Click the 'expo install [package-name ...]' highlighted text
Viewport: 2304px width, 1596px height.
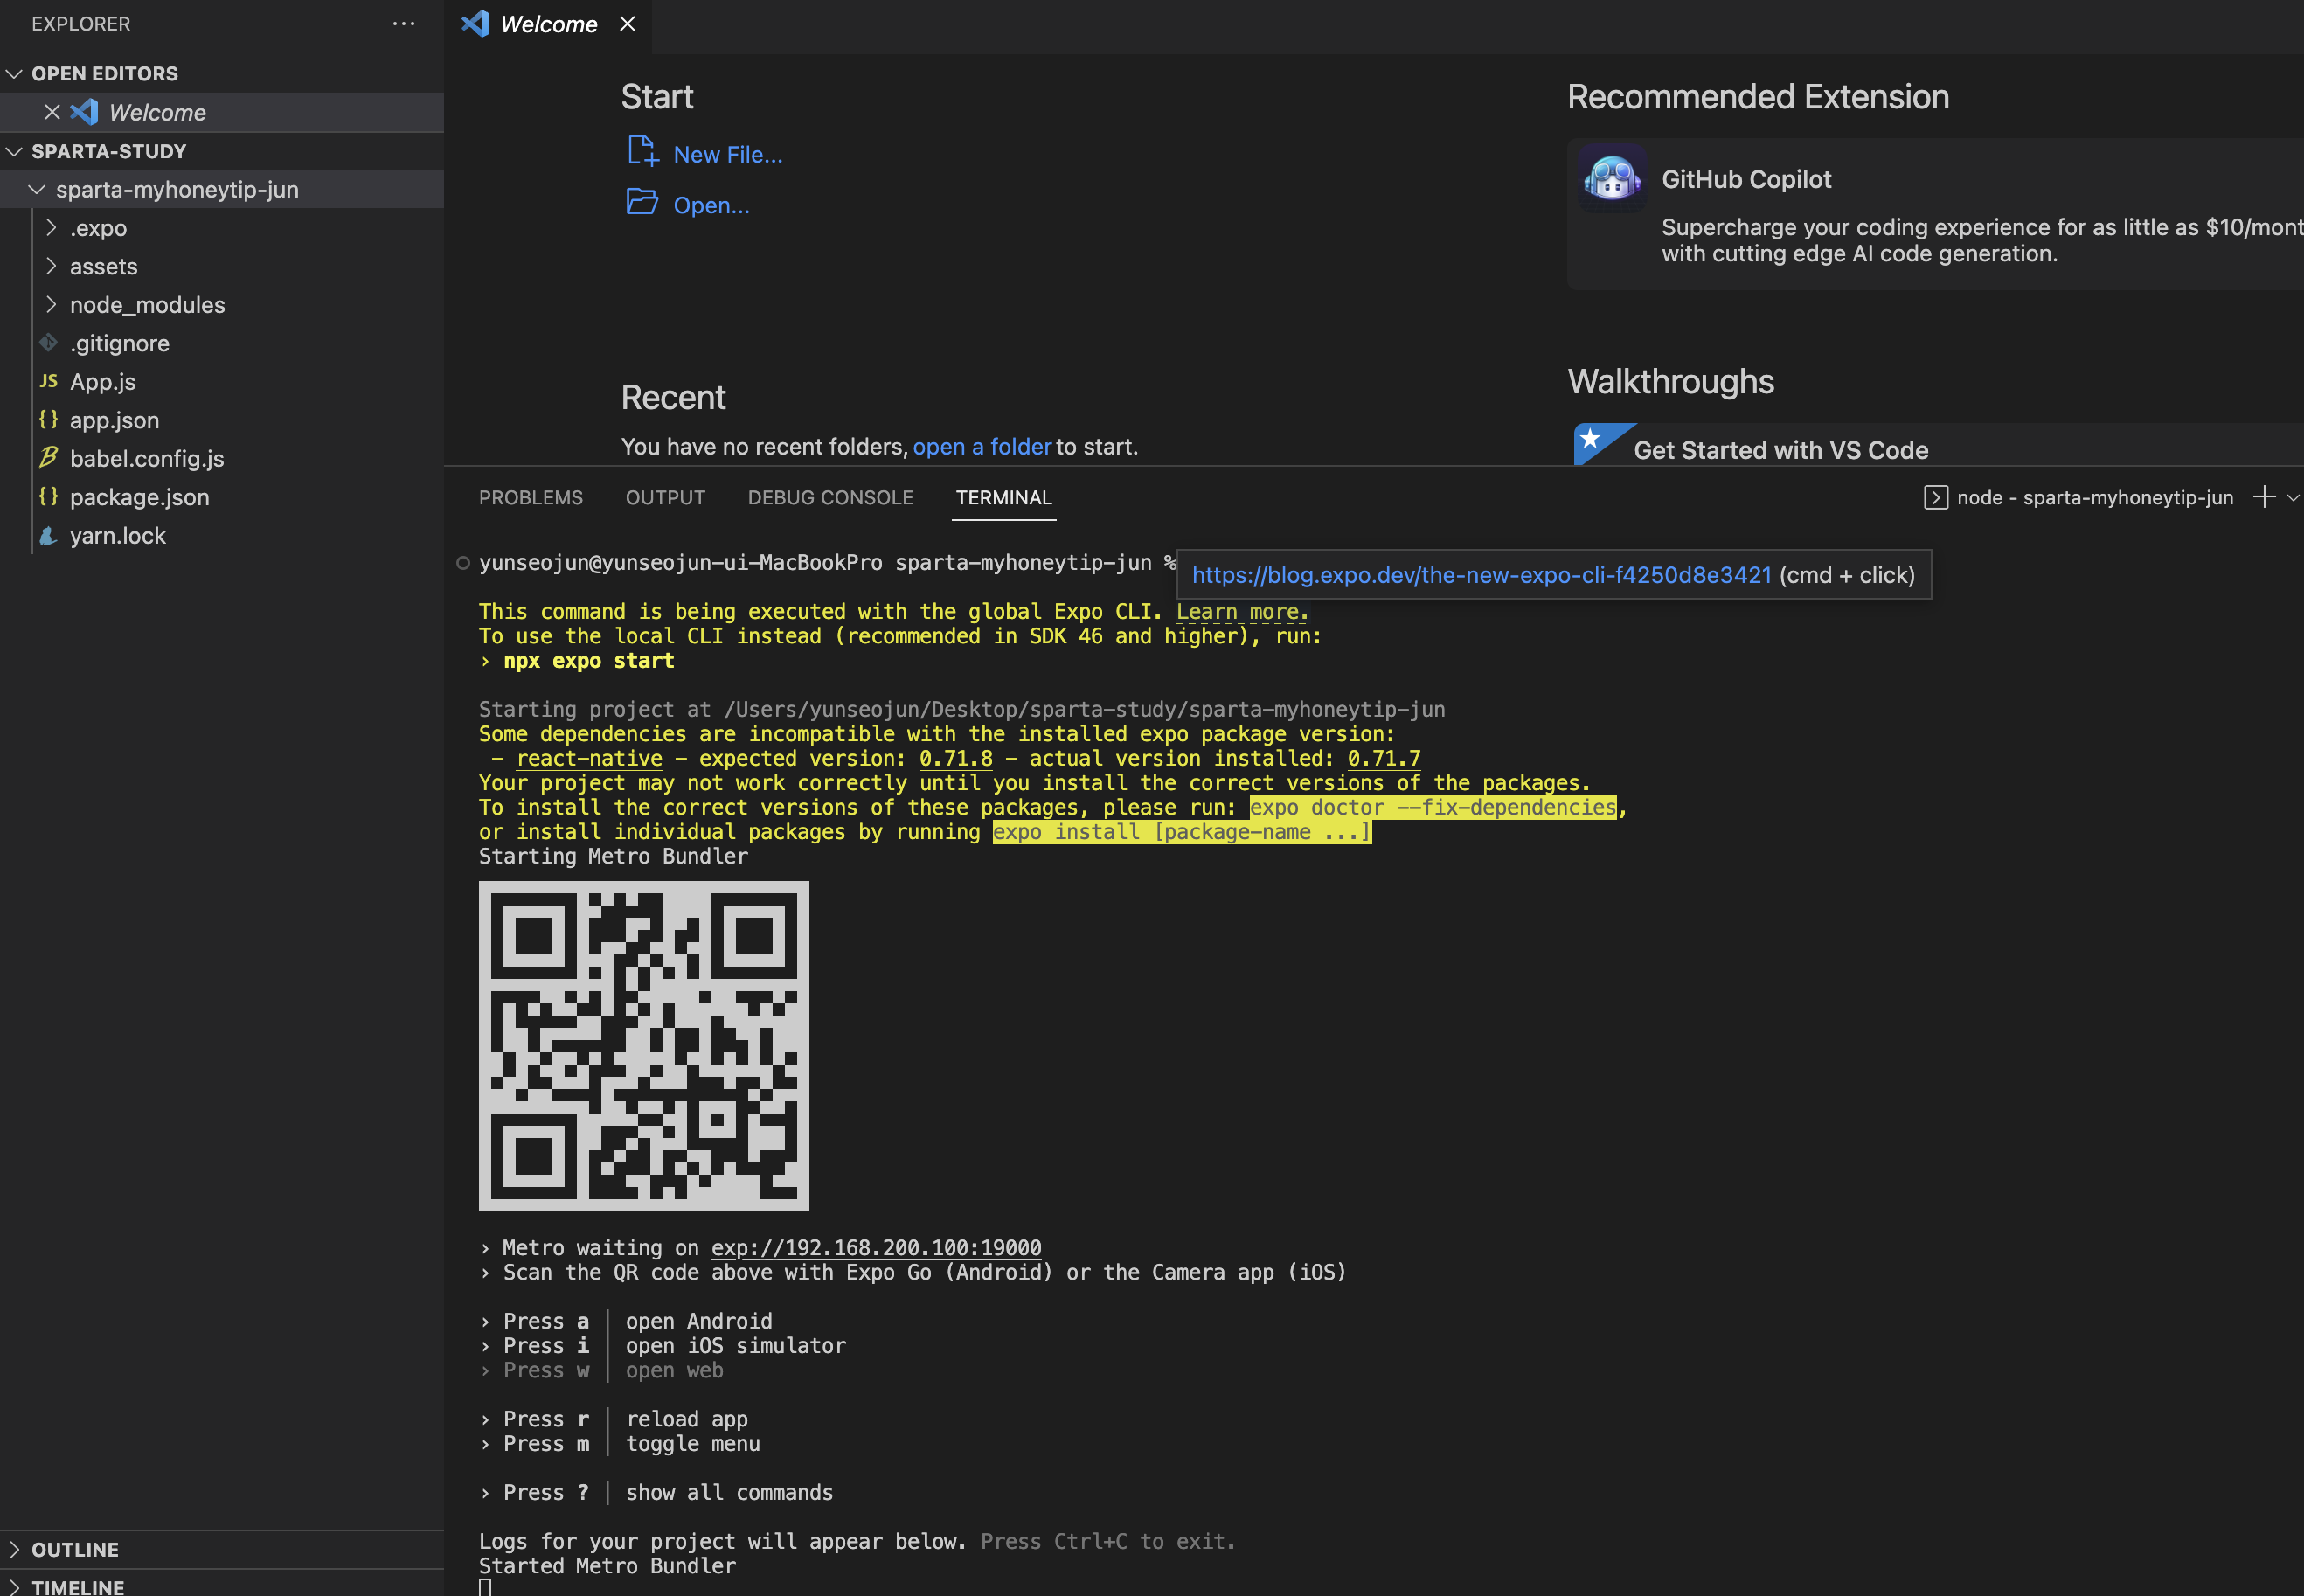tap(1182, 832)
